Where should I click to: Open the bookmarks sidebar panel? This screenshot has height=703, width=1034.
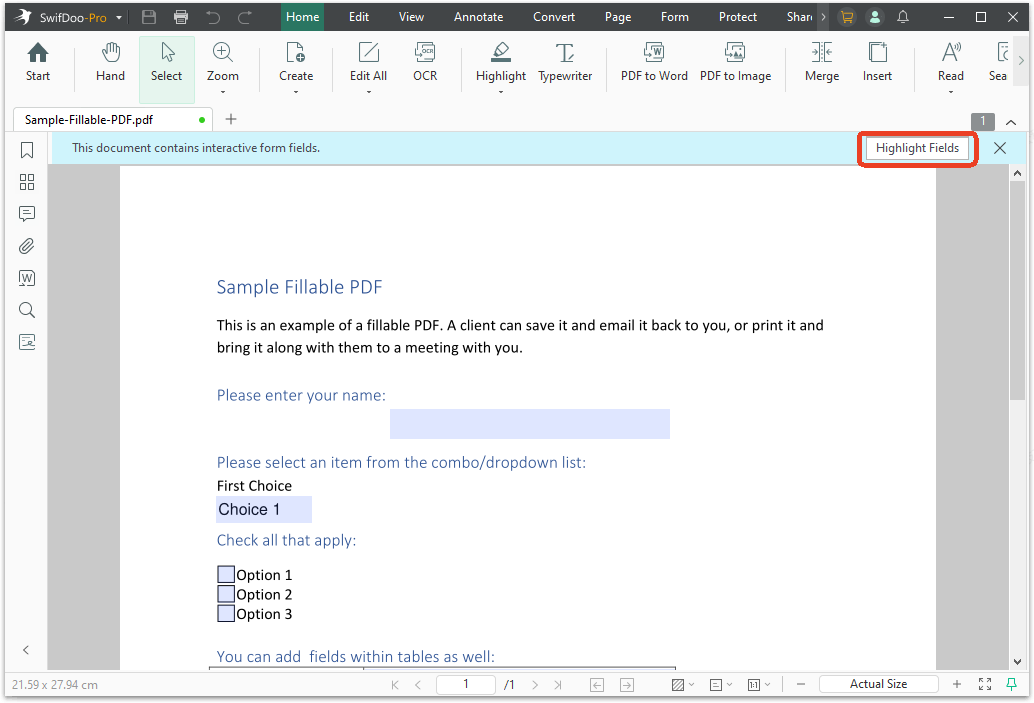tap(27, 150)
